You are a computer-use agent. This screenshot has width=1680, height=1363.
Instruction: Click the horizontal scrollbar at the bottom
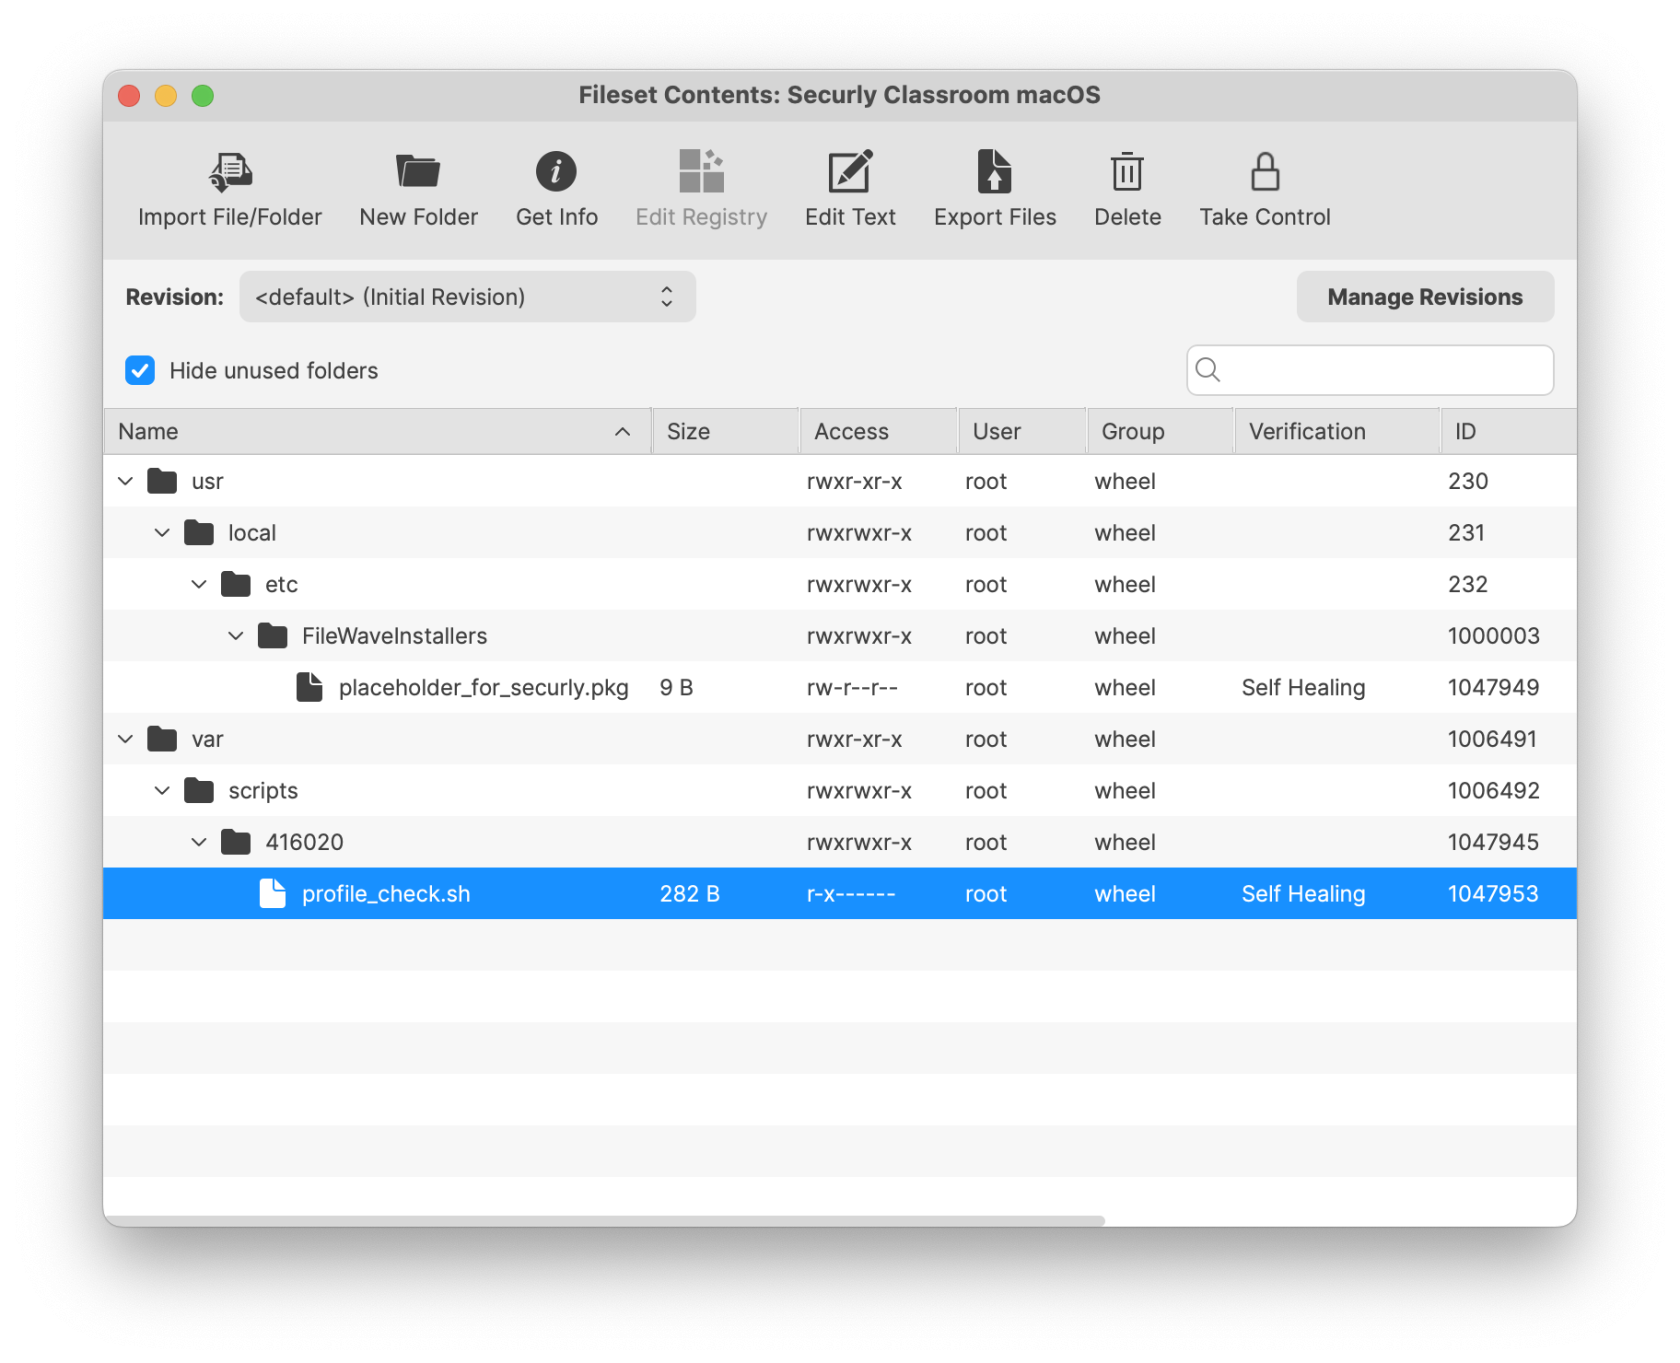(604, 1220)
